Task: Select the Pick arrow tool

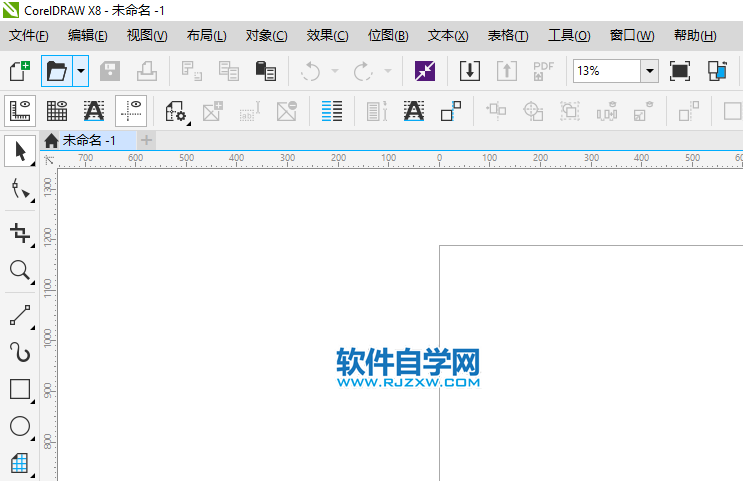Action: (20, 151)
